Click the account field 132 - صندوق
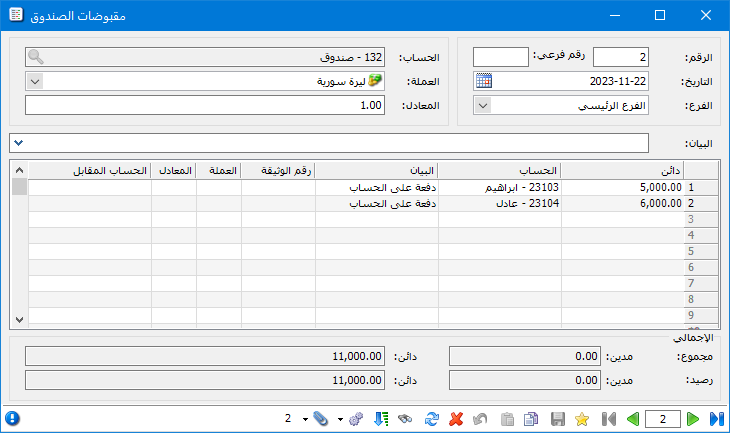Viewport: 730px width, 433px height. (x=205, y=57)
